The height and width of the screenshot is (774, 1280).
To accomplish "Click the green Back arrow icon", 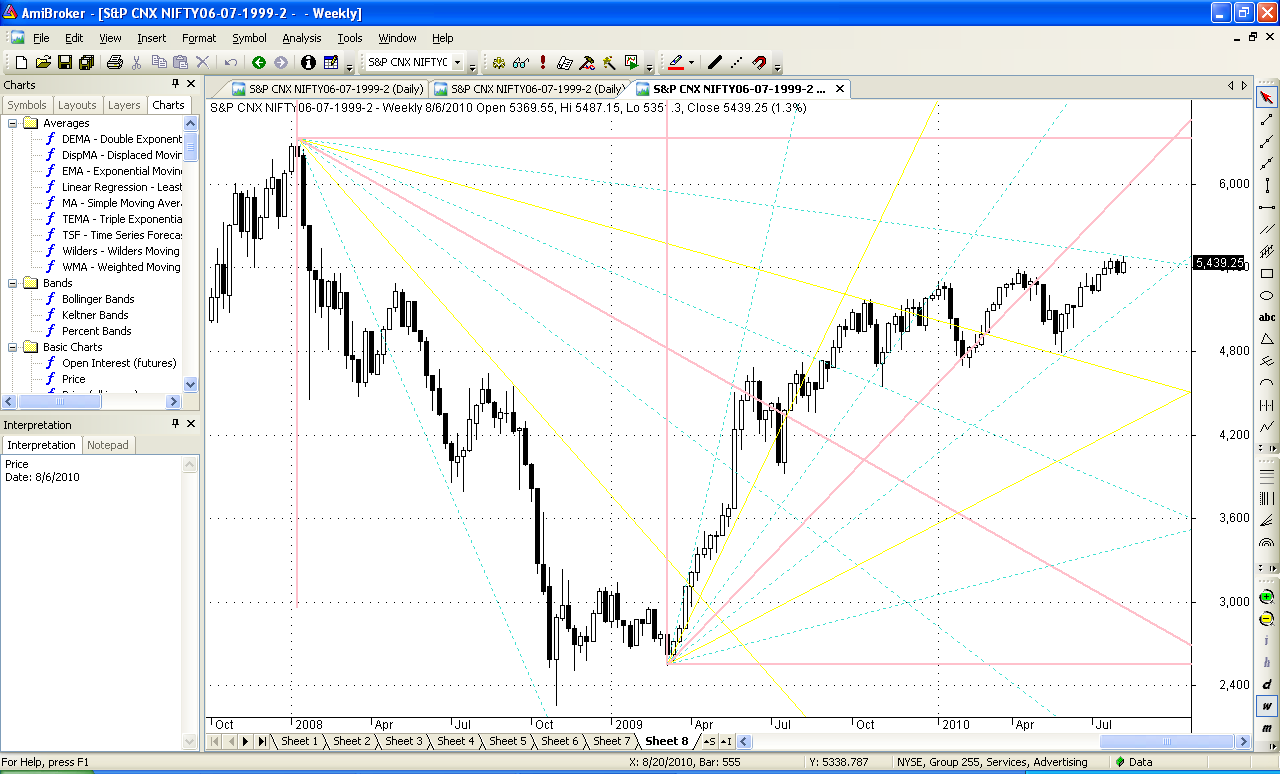I will click(259, 62).
